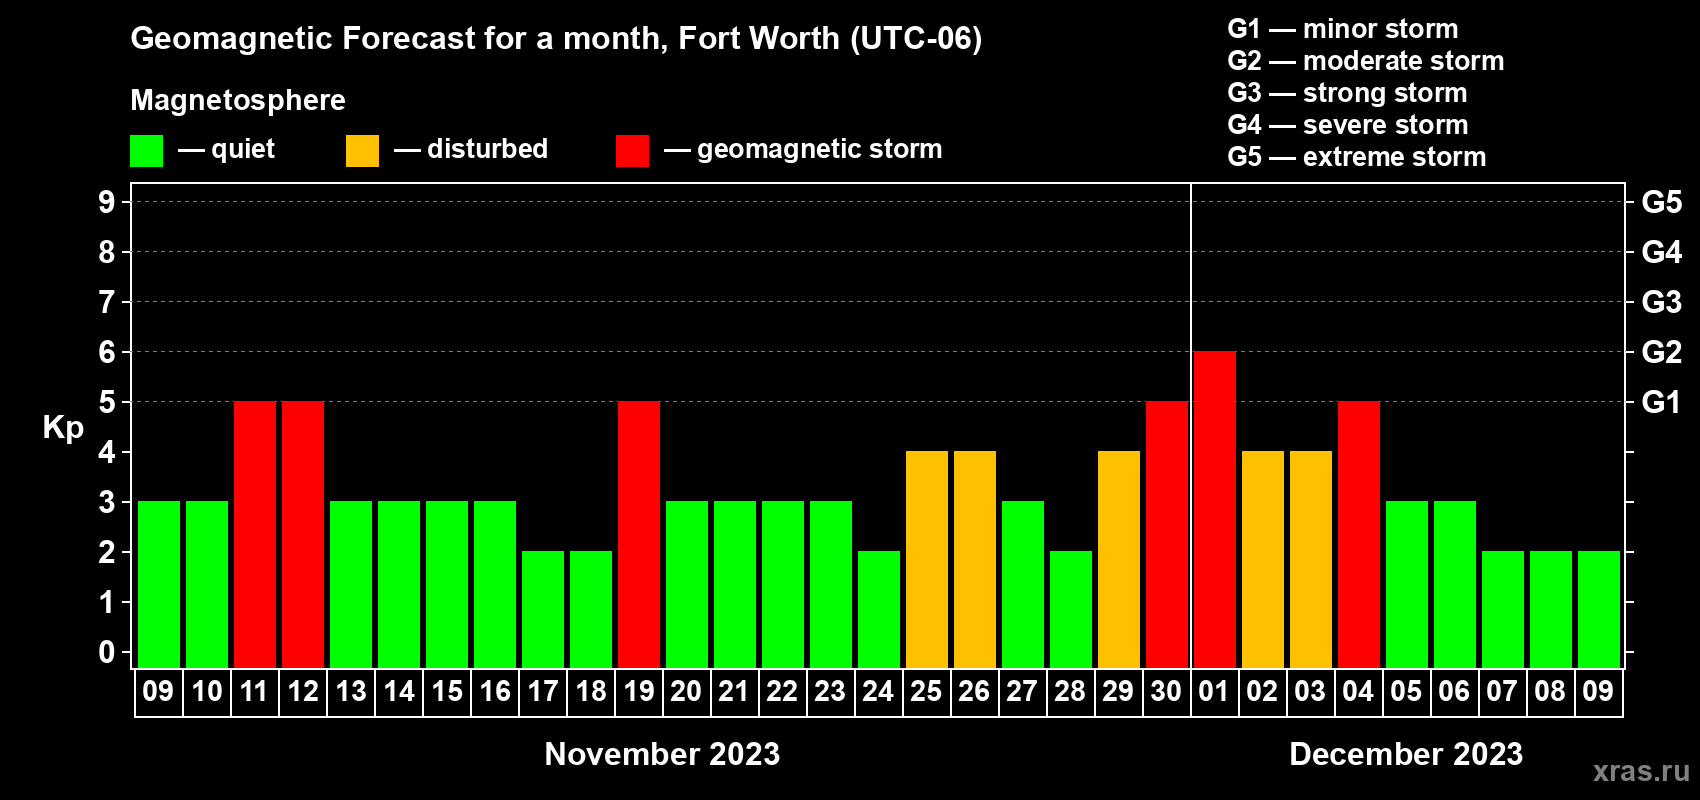Click date label 14 on the x-axis
This screenshot has width=1700, height=800.
point(399,692)
